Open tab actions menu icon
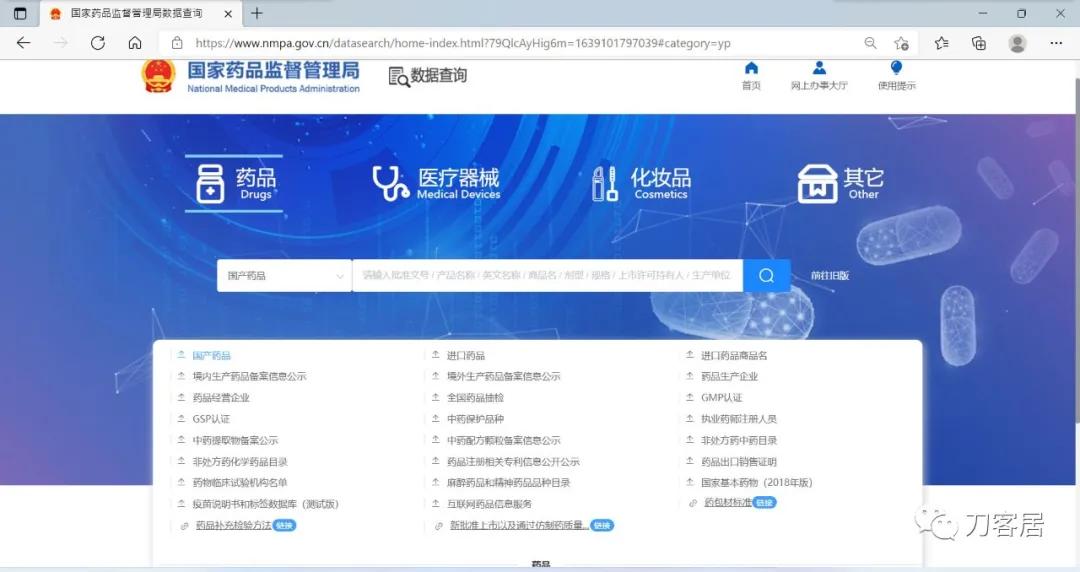Screen dimensions: 1080x572 click(x=20, y=13)
